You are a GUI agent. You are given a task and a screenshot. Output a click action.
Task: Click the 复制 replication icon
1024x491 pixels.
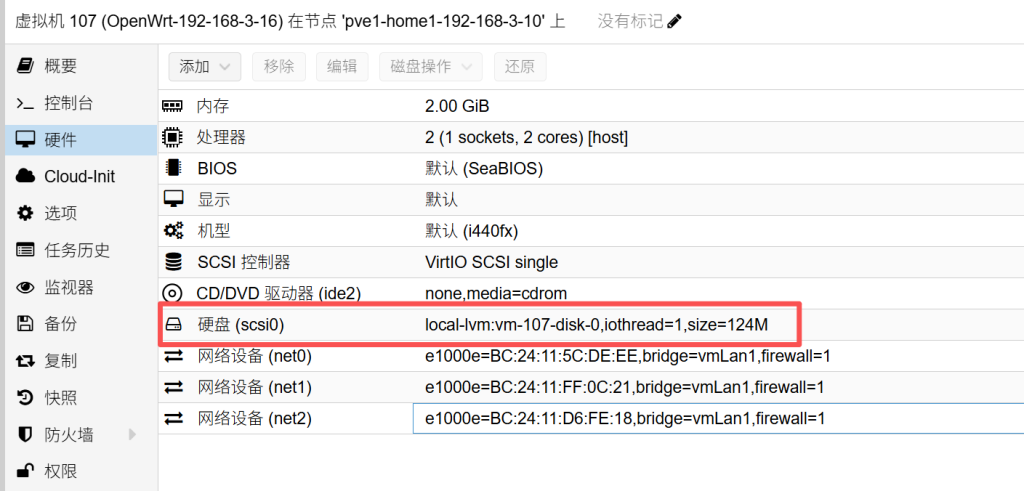click(x=26, y=361)
